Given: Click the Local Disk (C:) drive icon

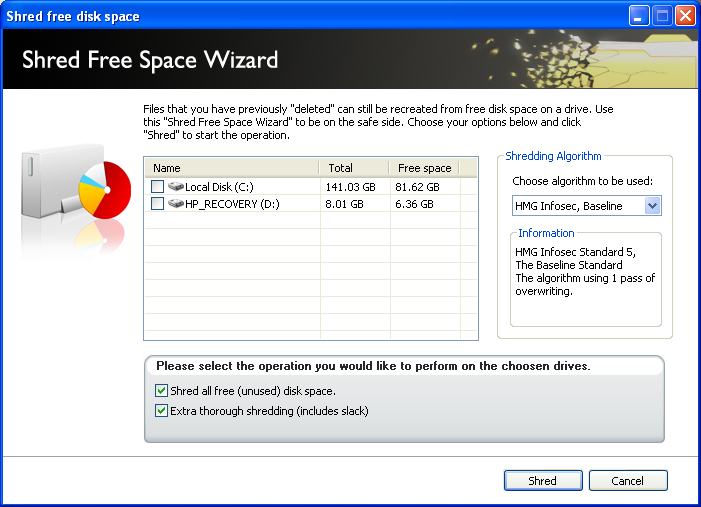Looking at the screenshot, I should [176, 186].
